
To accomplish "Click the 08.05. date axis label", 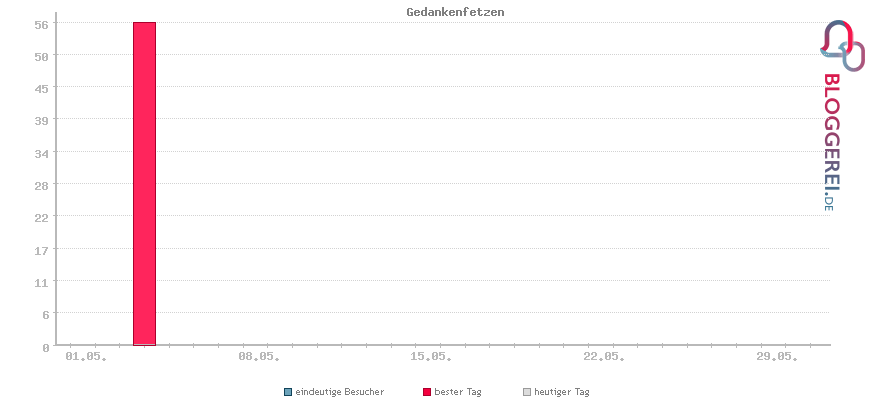I will pos(259,357).
